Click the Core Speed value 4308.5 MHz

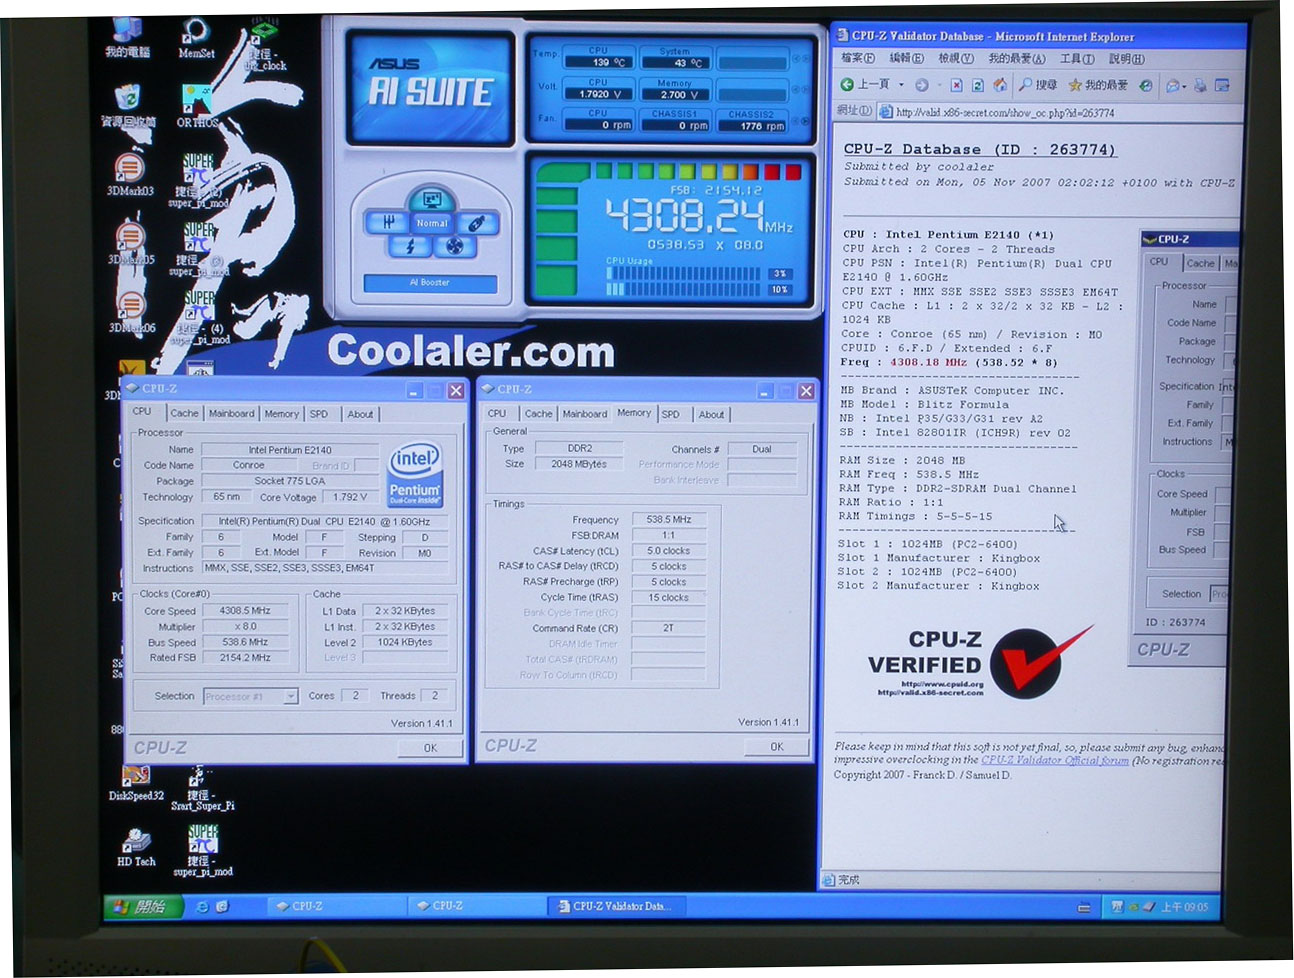pos(246,611)
